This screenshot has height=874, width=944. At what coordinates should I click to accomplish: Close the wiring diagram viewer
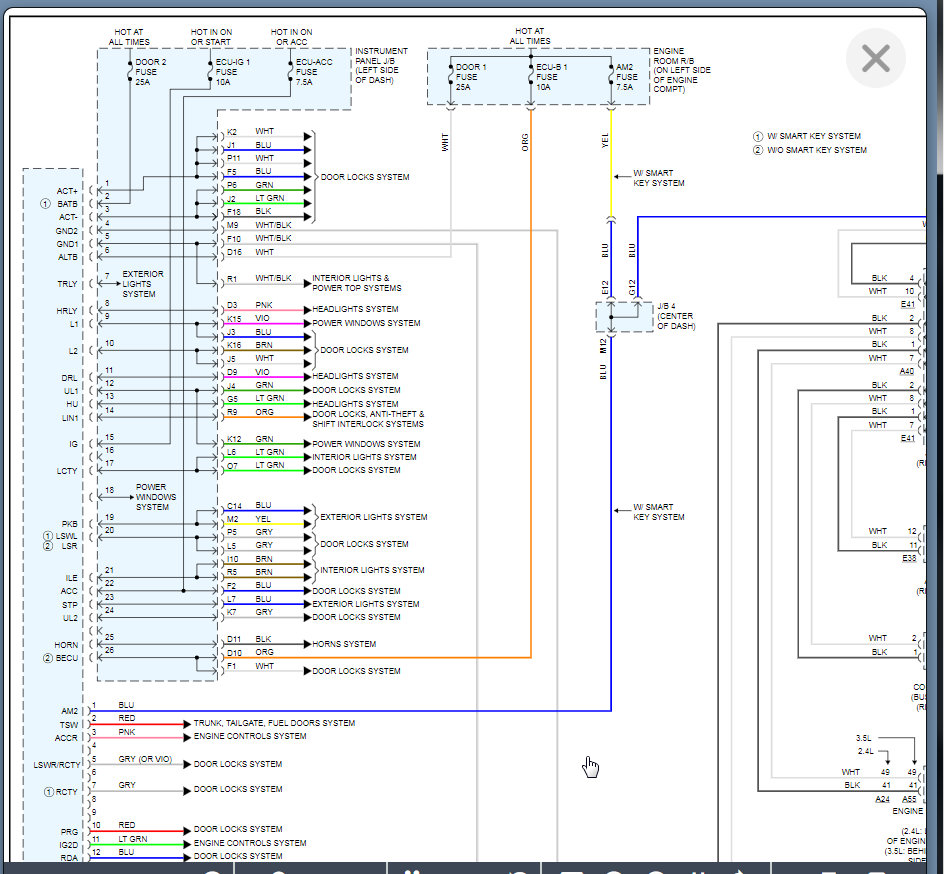pos(875,59)
